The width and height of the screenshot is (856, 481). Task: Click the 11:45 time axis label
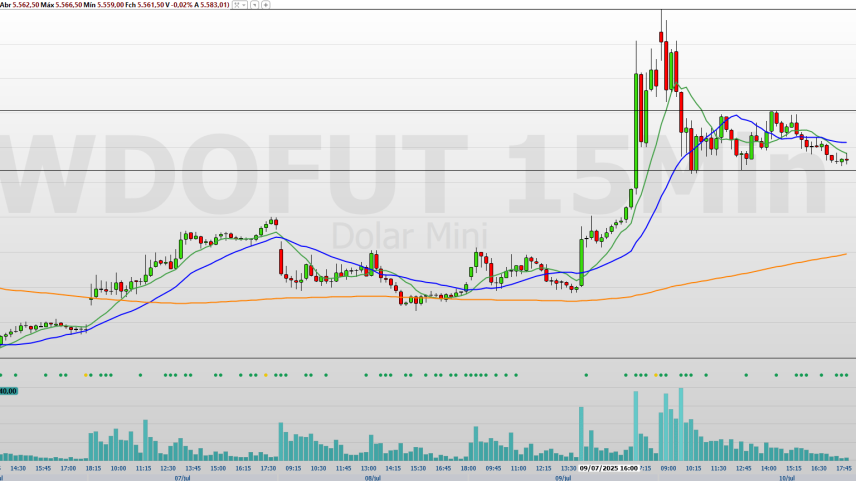343,468
